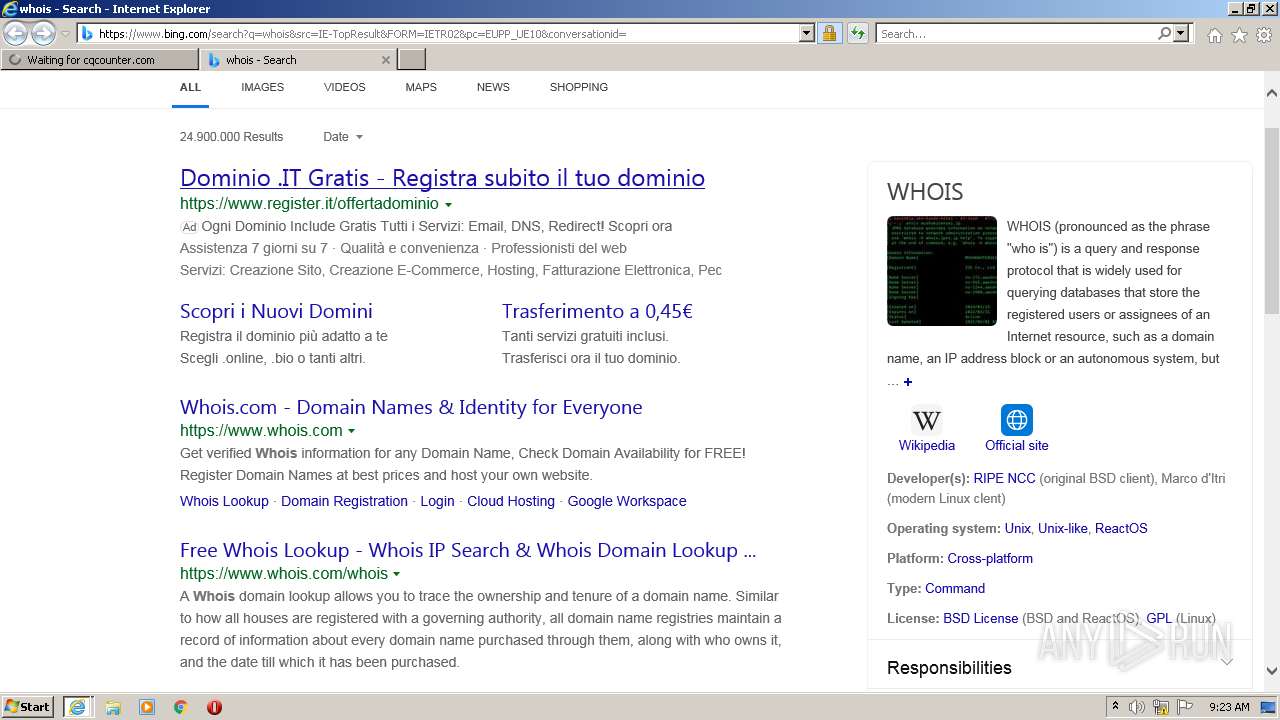Screen dimensions: 1280x720
Task: Click the Domain Registration sitelink
Action: [x=344, y=501]
